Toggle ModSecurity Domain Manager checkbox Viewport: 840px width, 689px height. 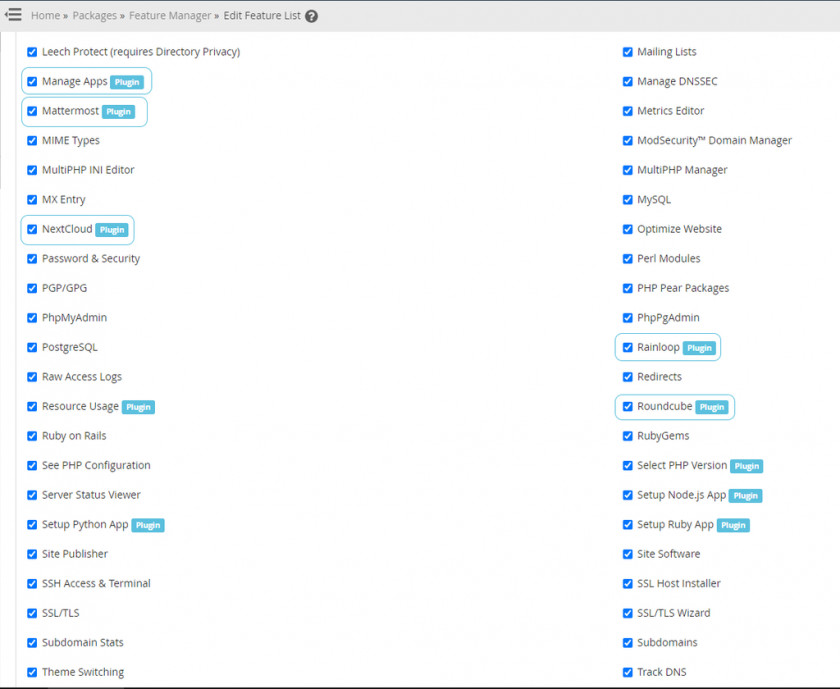628,140
